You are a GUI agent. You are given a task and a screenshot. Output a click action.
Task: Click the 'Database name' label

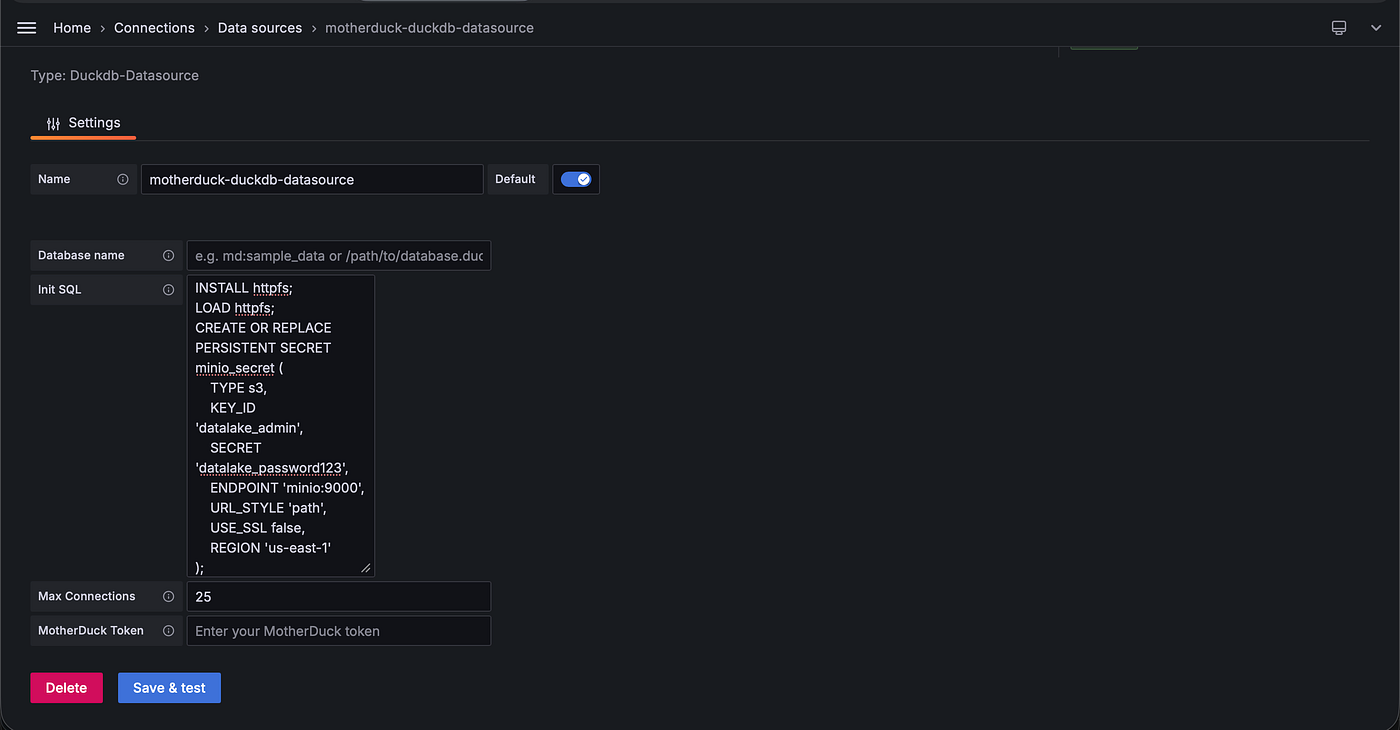(81, 255)
